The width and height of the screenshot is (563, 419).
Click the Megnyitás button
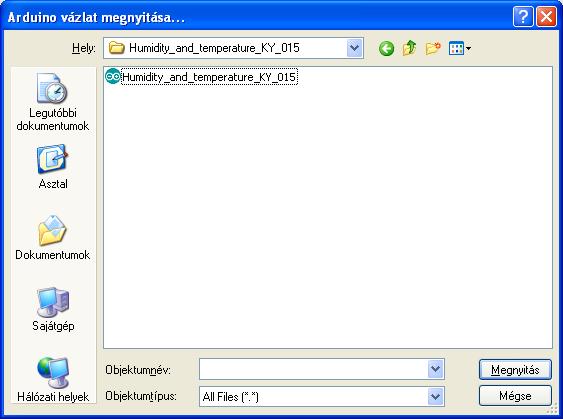pyautogui.click(x=515, y=370)
